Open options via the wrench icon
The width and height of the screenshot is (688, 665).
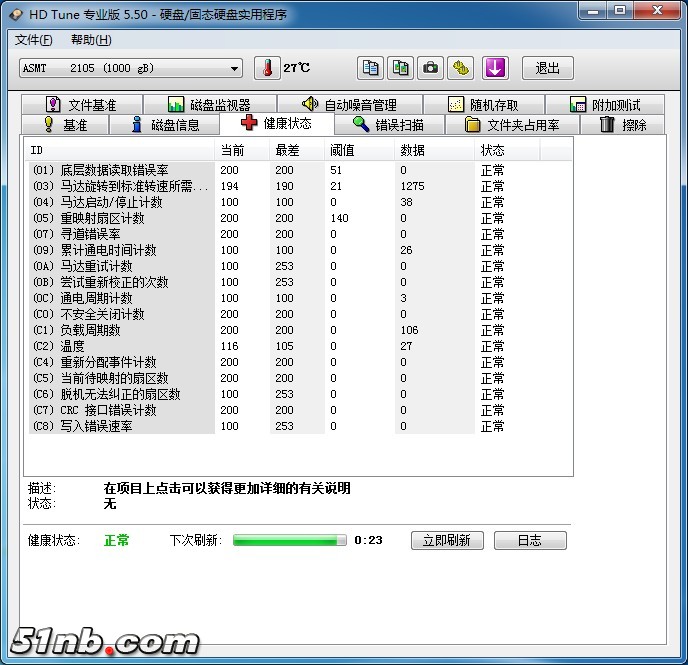(460, 68)
